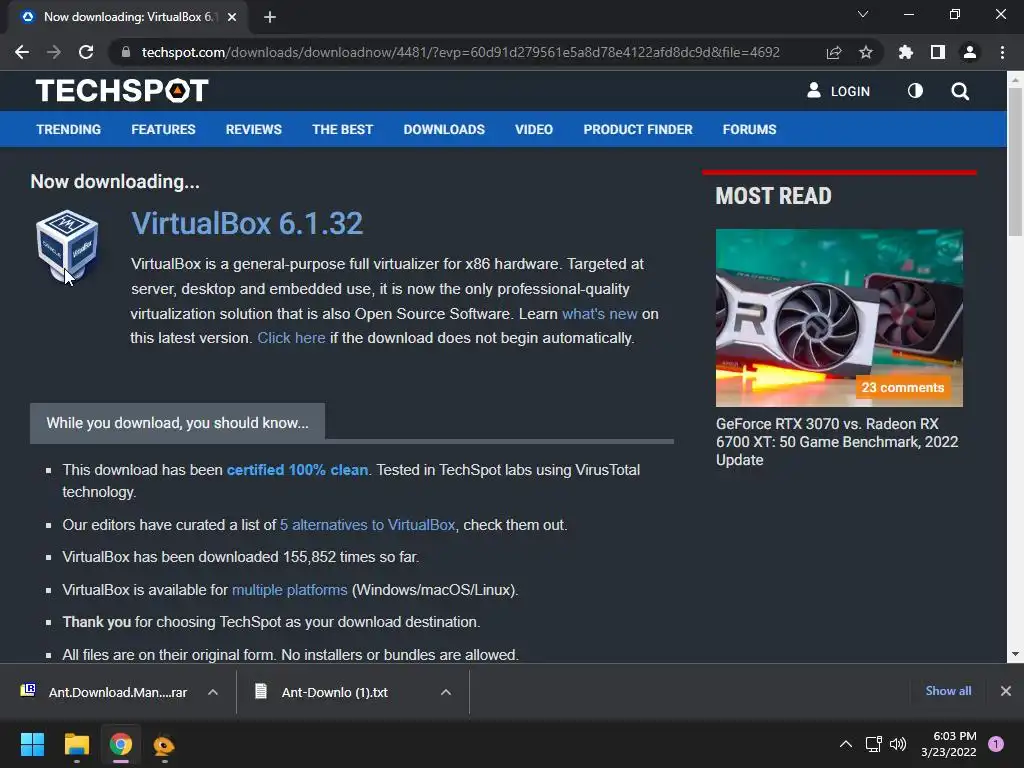Click the Chrome taskbar icon

pyautogui.click(x=121, y=744)
